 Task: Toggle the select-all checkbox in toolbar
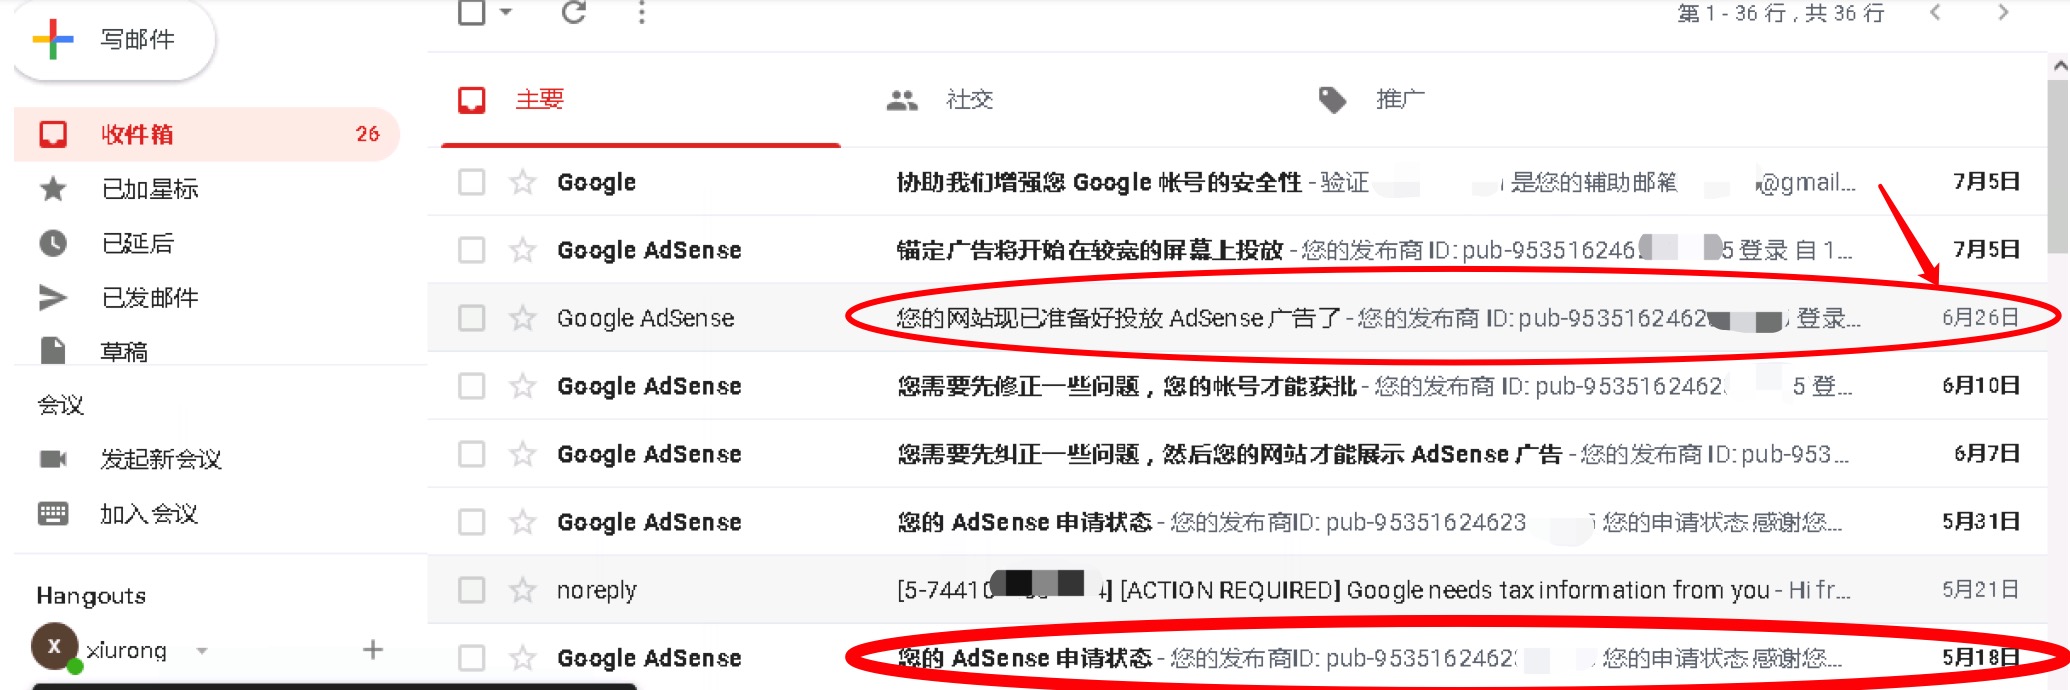click(x=472, y=12)
